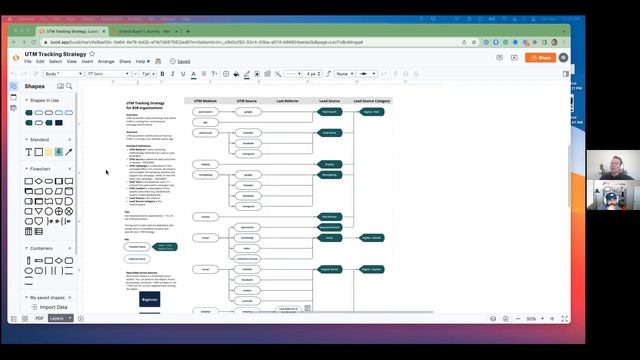Collapse the Standard shapes section
This screenshot has width=640, height=360.
click(27, 140)
